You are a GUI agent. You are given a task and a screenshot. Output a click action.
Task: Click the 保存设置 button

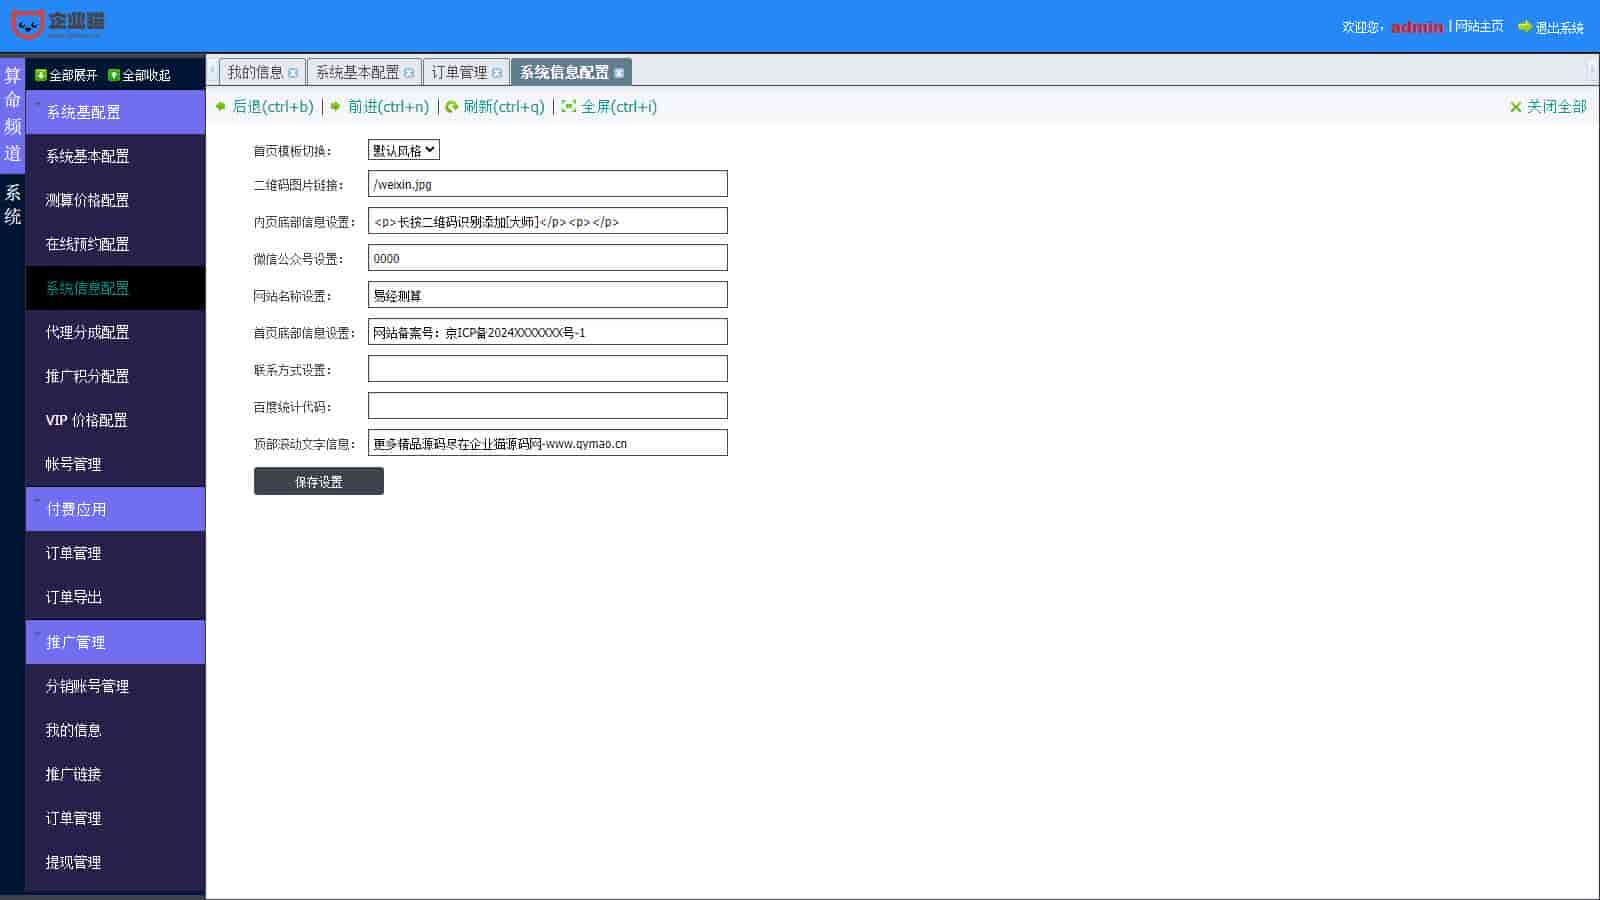click(x=319, y=481)
